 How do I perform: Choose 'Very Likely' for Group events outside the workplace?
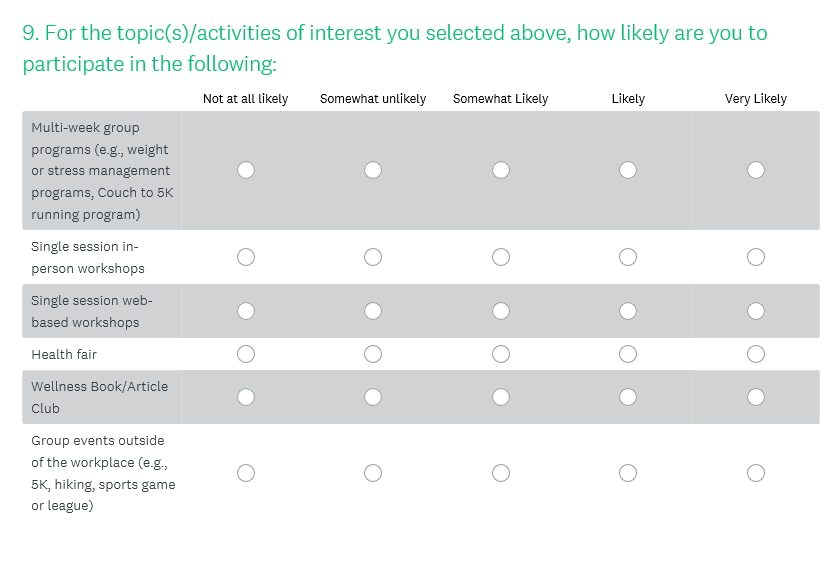[756, 473]
